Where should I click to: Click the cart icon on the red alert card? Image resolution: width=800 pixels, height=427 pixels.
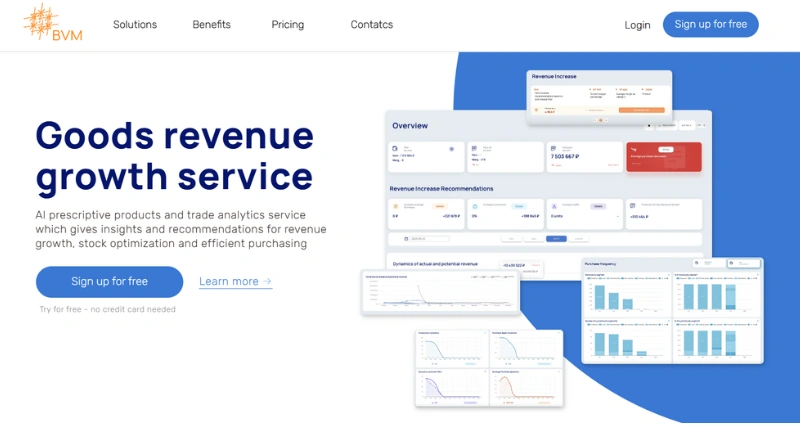(635, 148)
